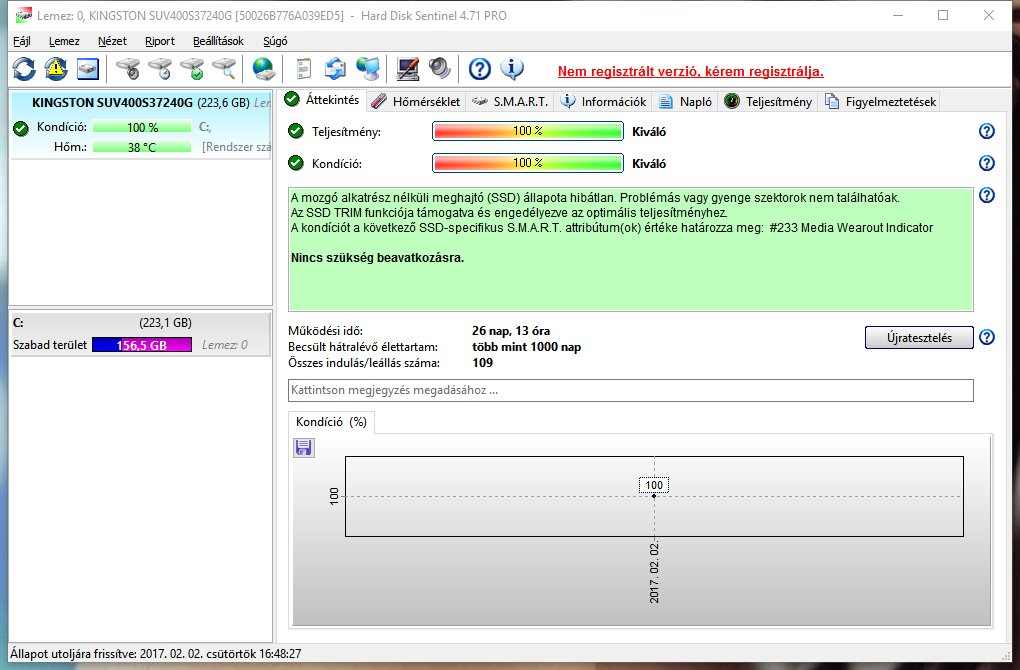Image resolution: width=1020 pixels, height=670 pixels.
Task: Click help icon beside the Kondíció bar
Action: click(987, 163)
